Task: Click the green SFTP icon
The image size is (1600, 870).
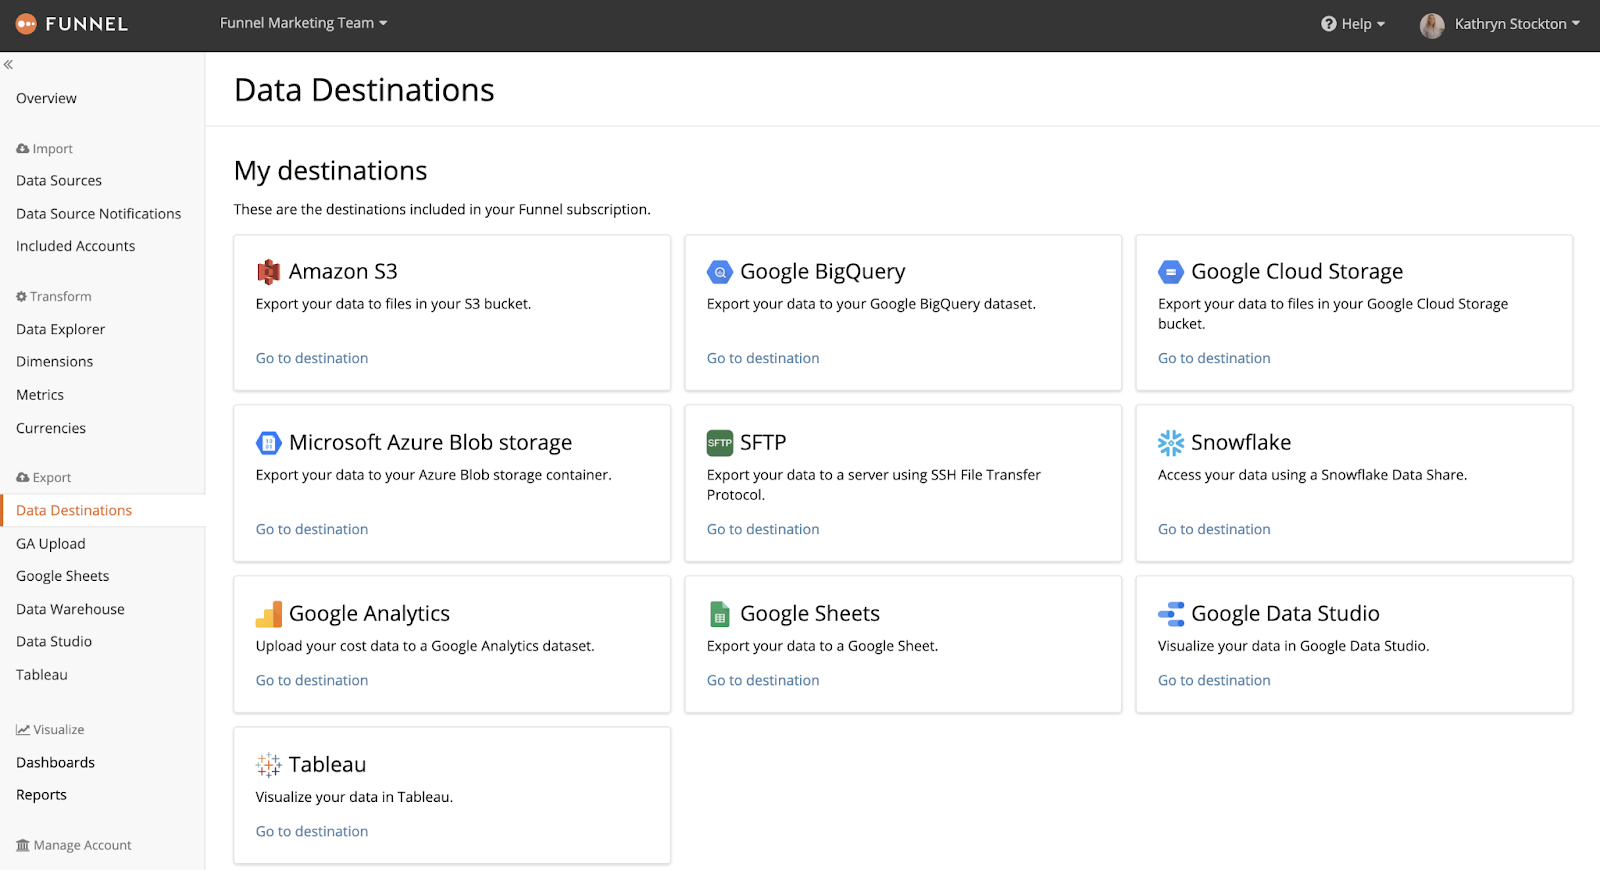Action: (720, 443)
